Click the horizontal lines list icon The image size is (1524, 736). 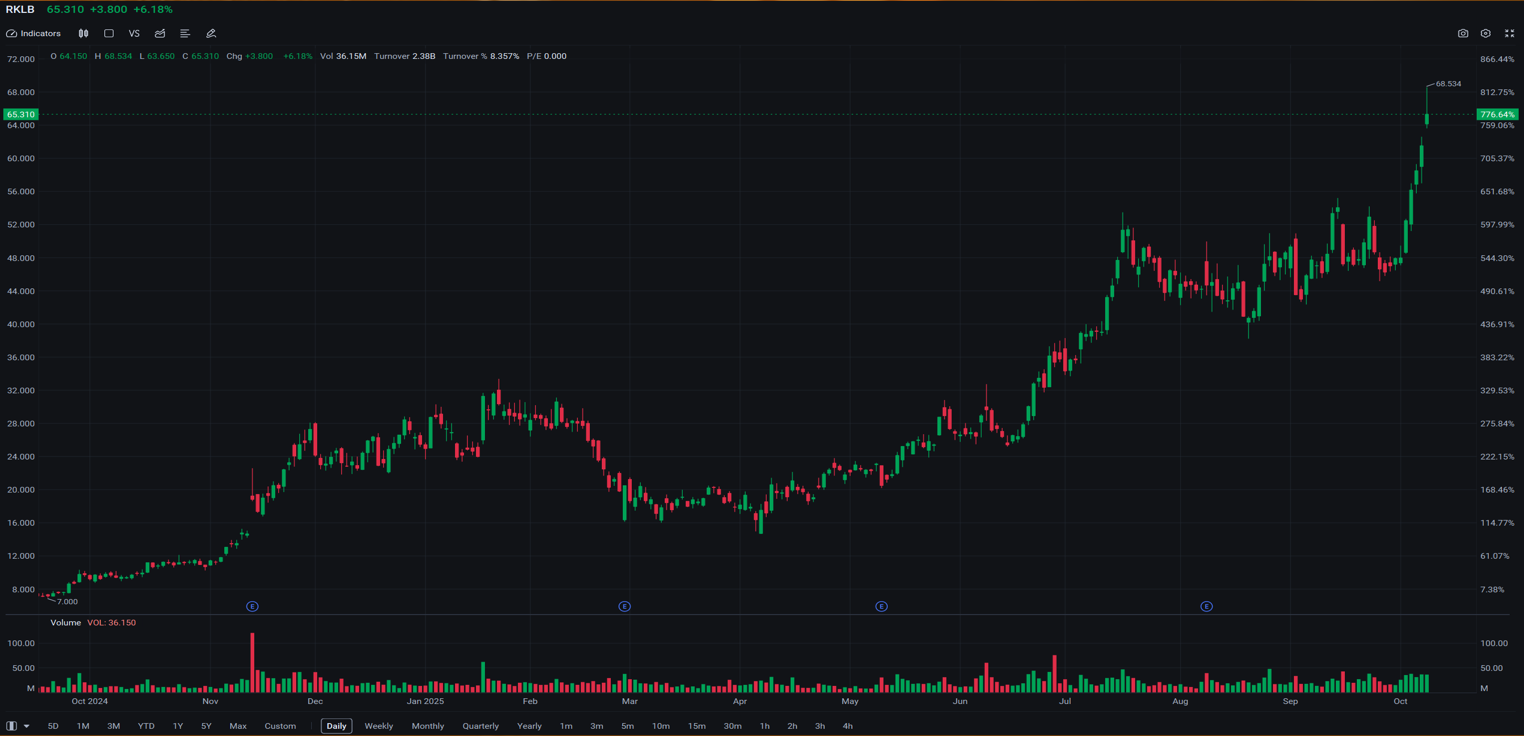(185, 34)
